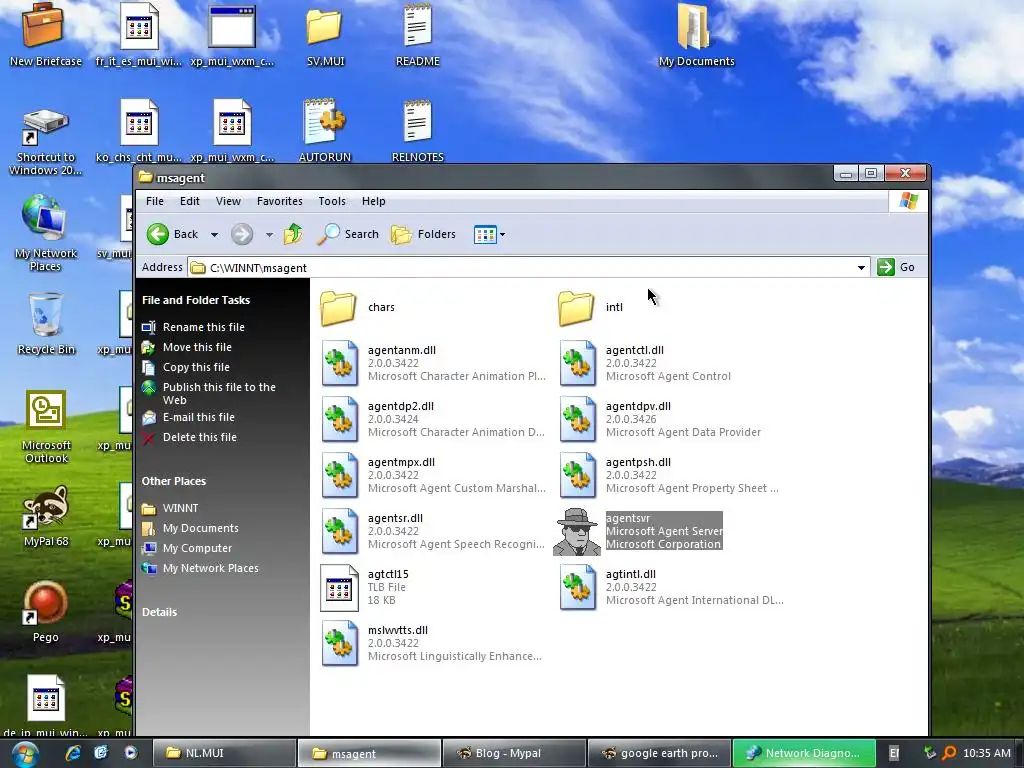The width and height of the screenshot is (1024, 768).
Task: Click the grayed Forward arrow button
Action: click(242, 234)
